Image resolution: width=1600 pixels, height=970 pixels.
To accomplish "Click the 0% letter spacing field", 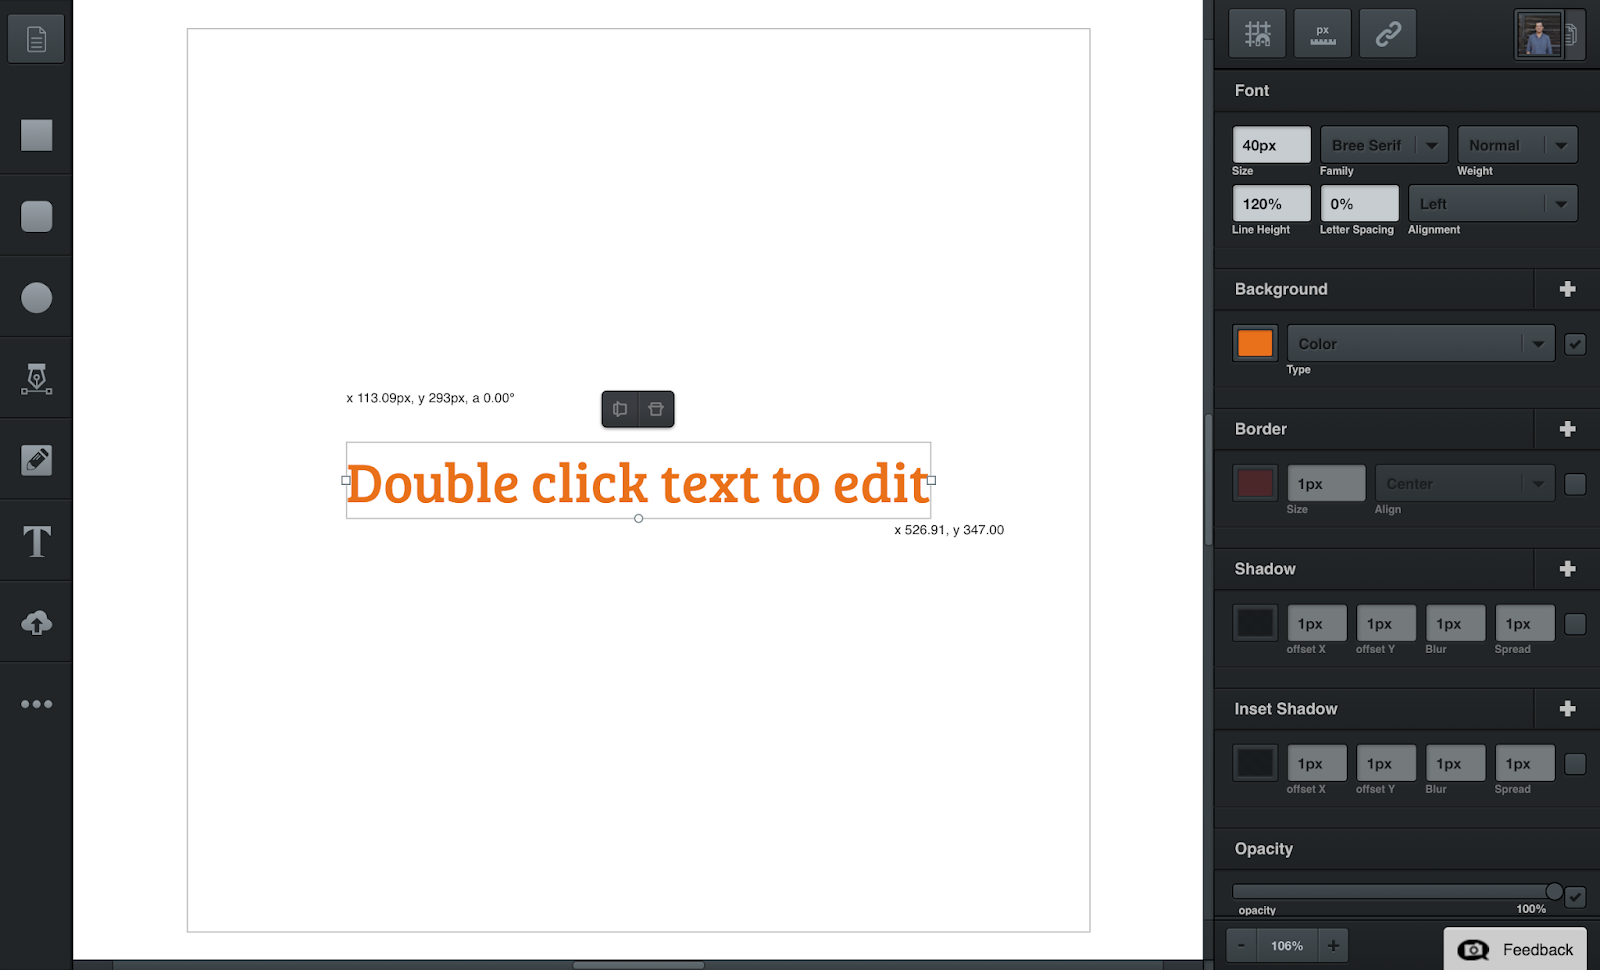I will 1359,204.
